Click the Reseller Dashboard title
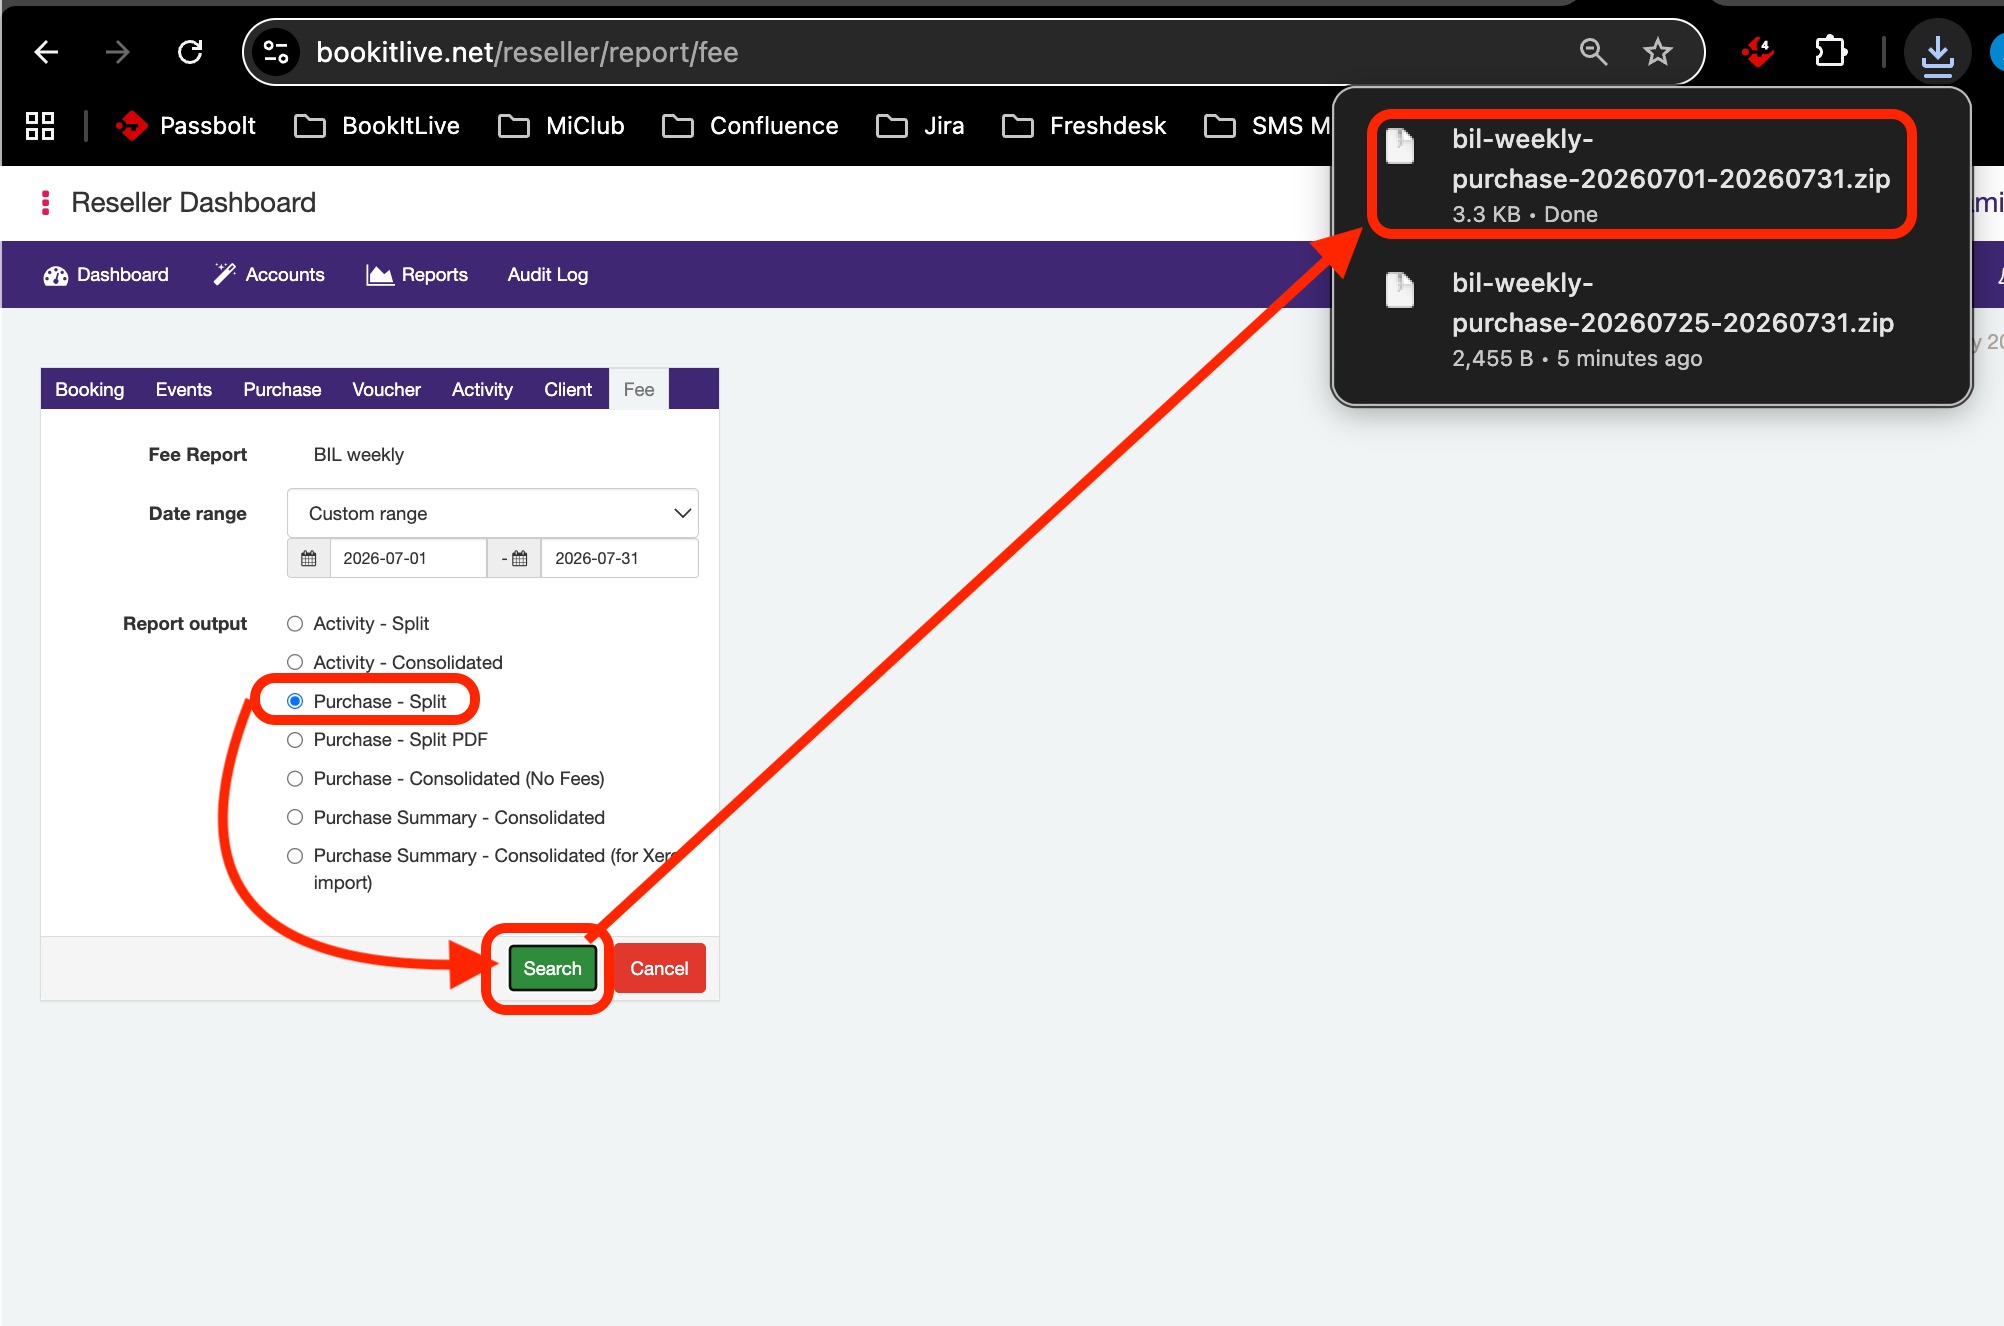The image size is (2004, 1326). tap(194, 203)
